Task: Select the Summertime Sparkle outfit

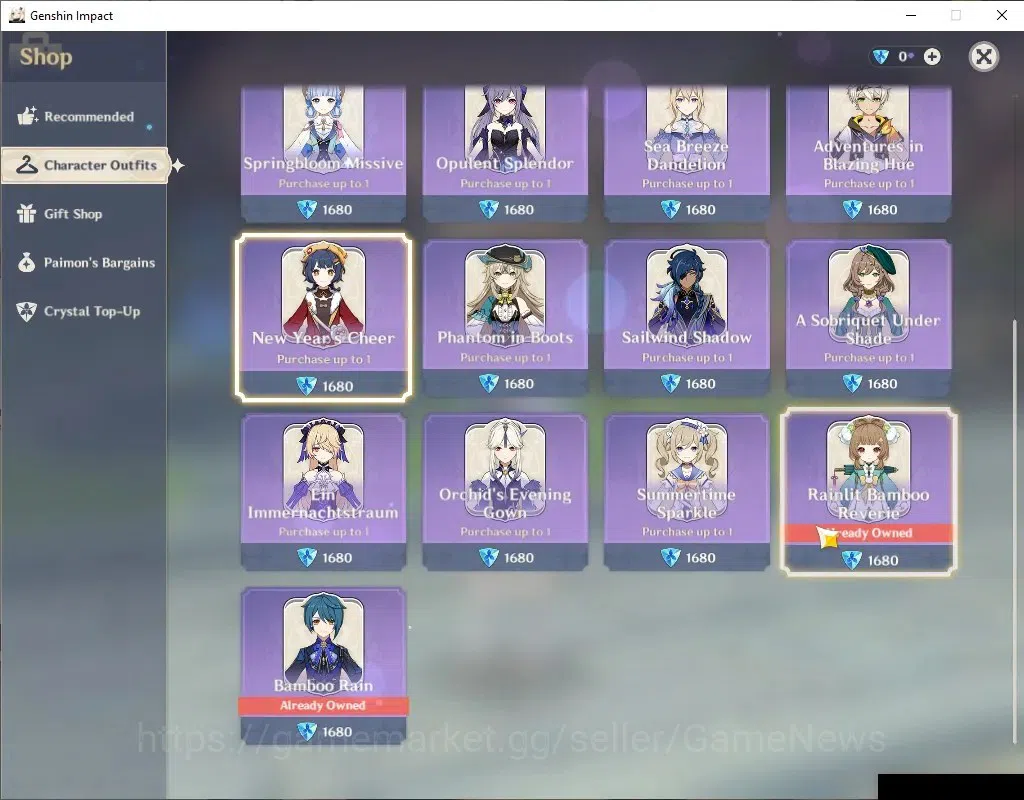Action: 686,492
